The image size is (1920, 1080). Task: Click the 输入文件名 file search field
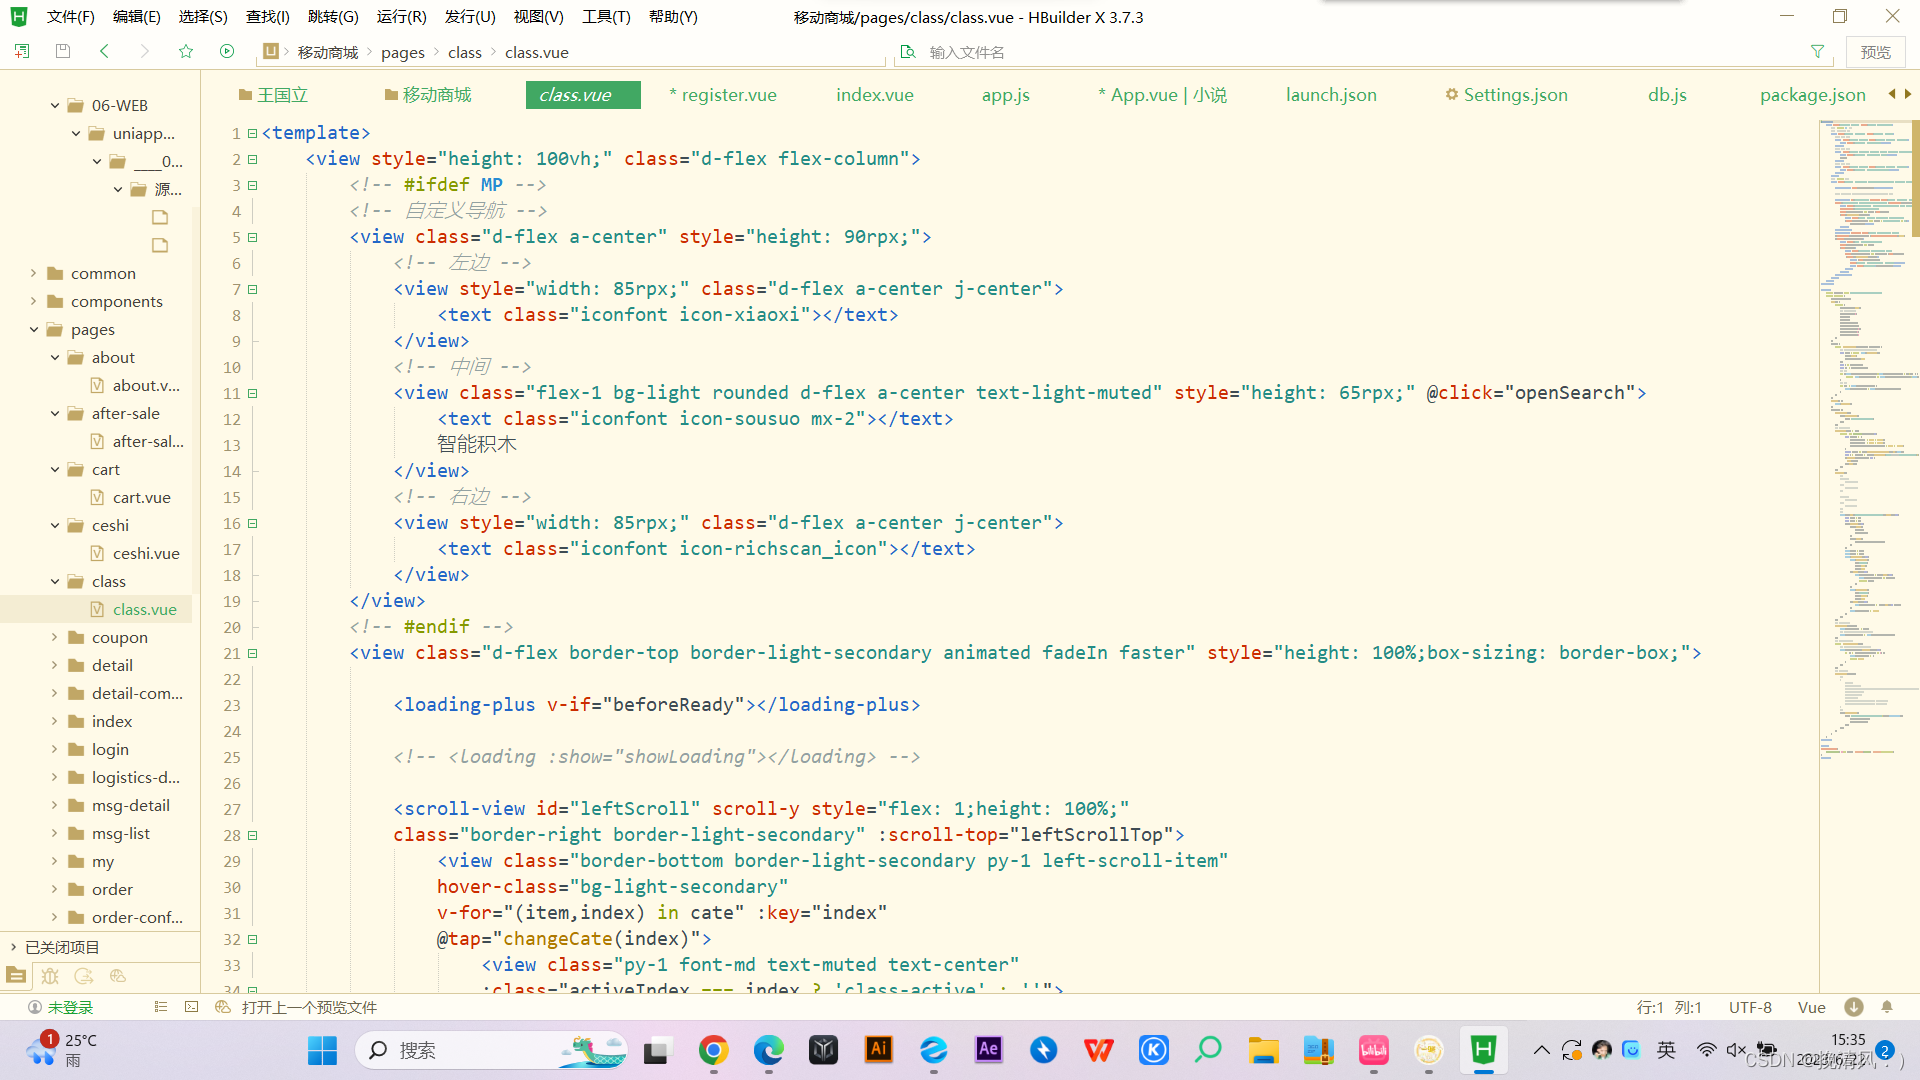tap(967, 52)
